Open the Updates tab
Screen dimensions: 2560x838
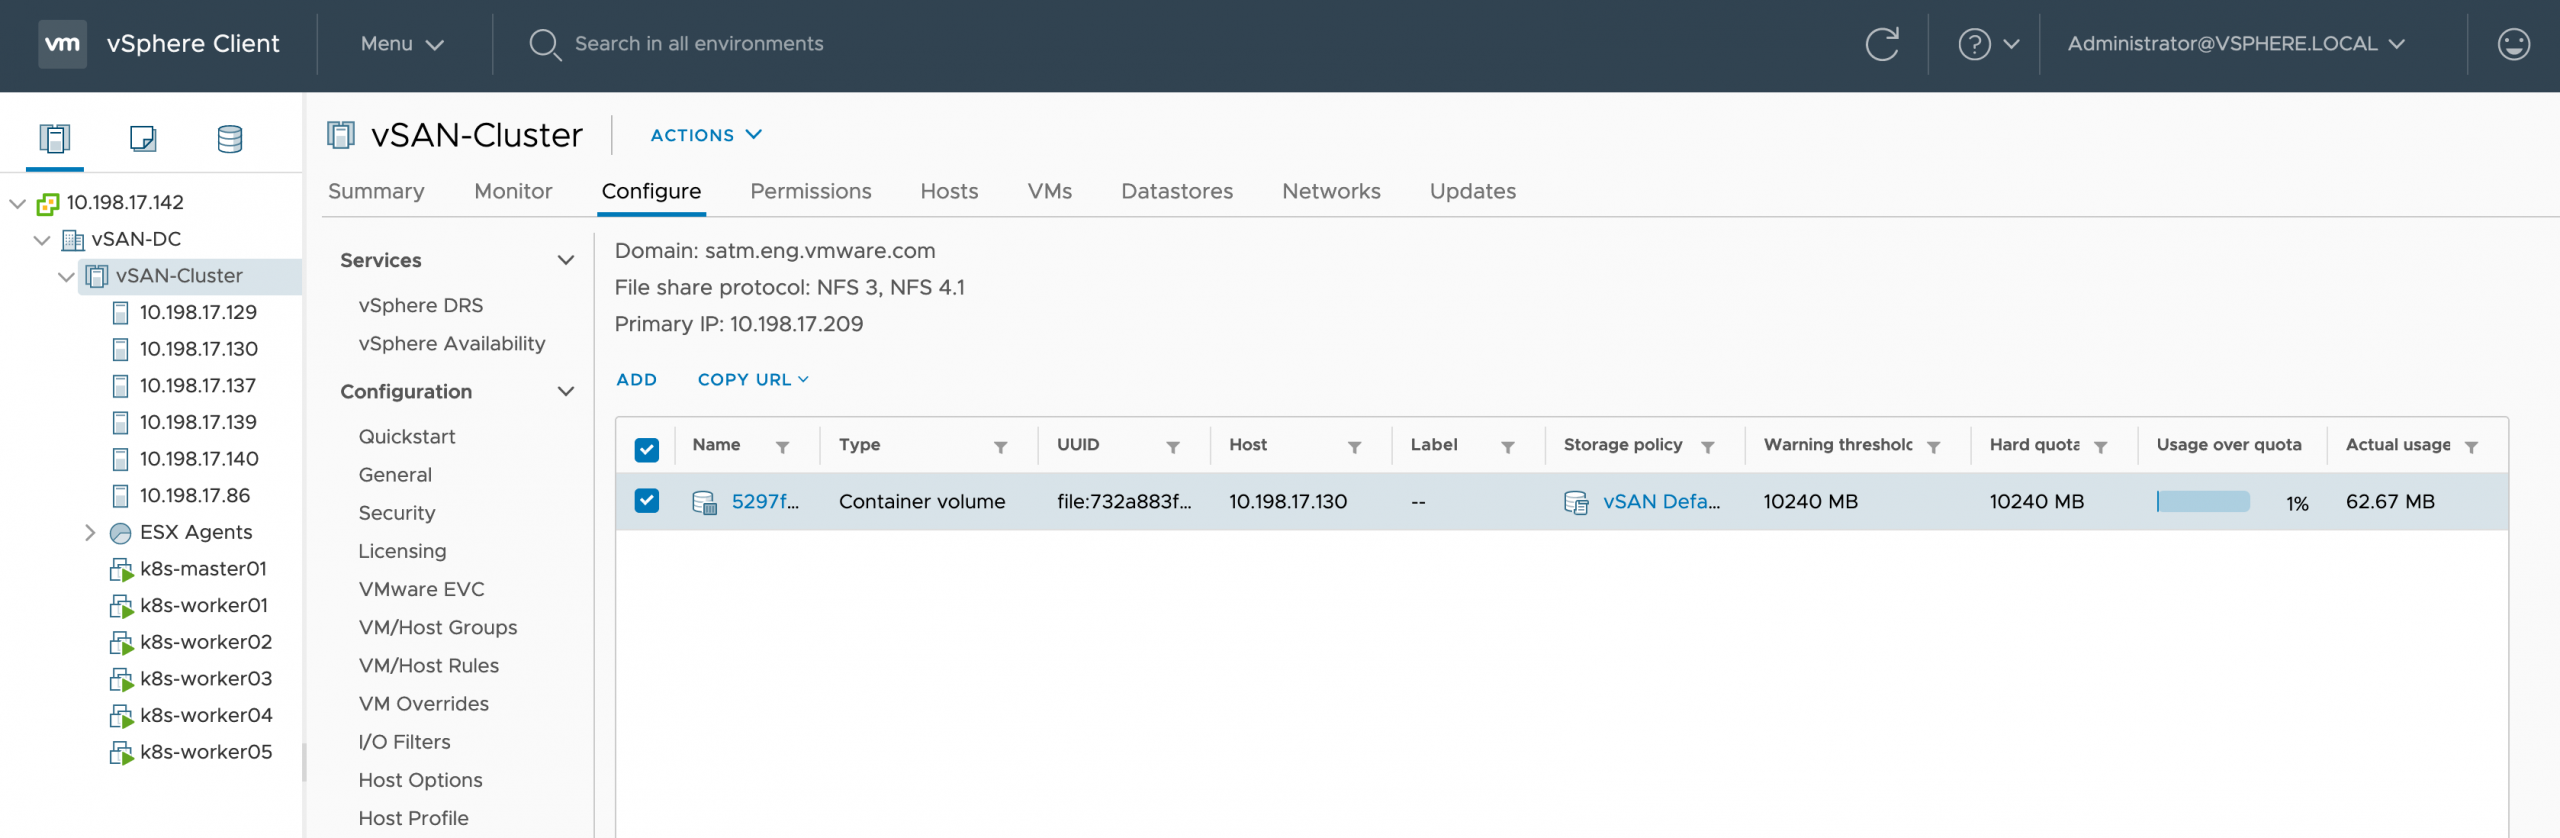coord(1473,191)
